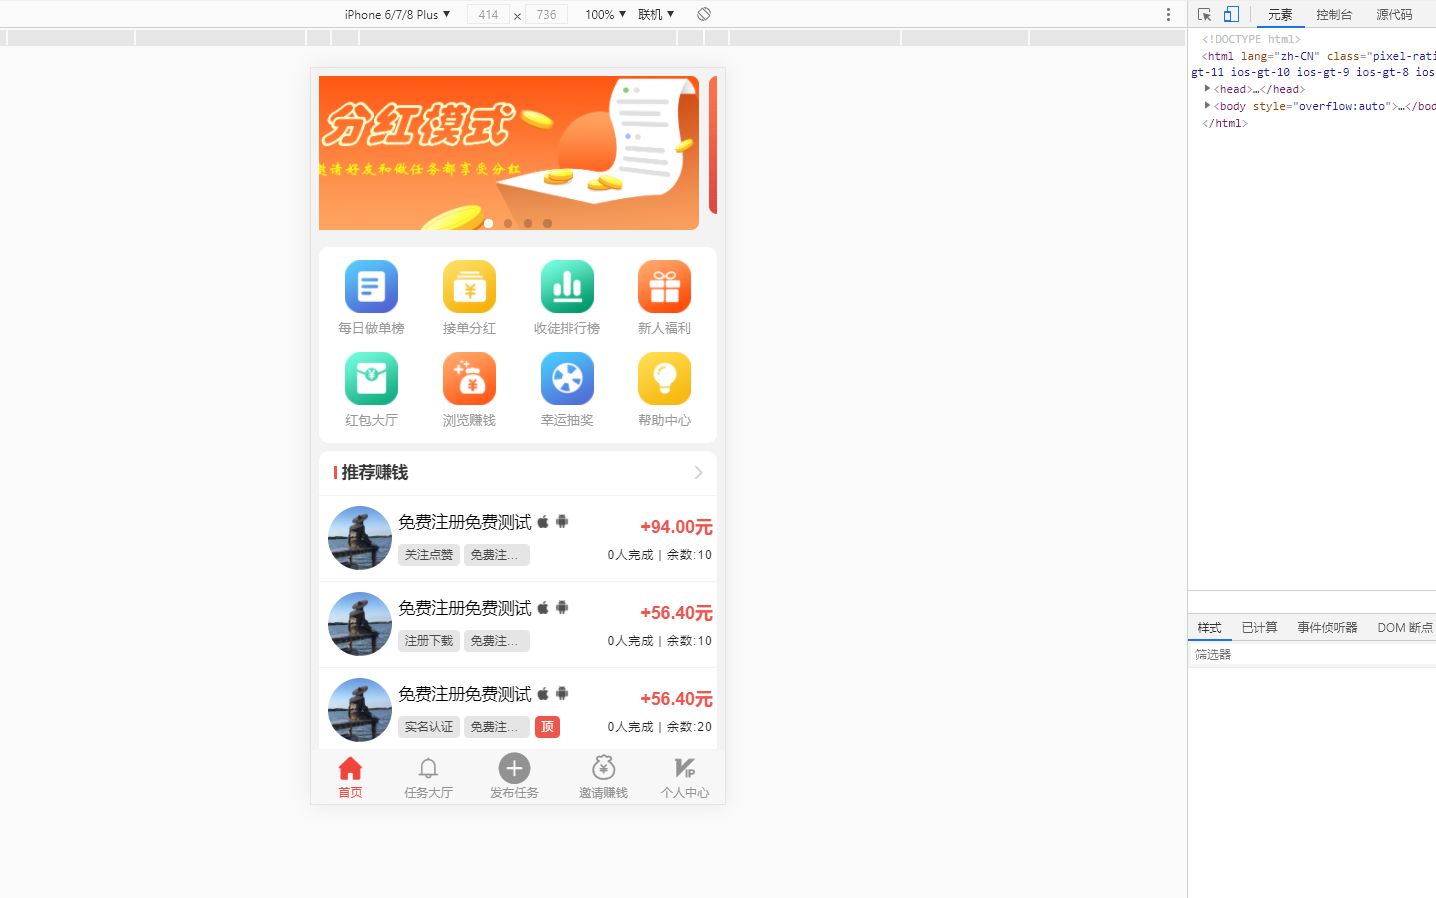Image resolution: width=1436 pixels, height=898 pixels.
Task: Click the 关注点赞 tag
Action: click(429, 555)
